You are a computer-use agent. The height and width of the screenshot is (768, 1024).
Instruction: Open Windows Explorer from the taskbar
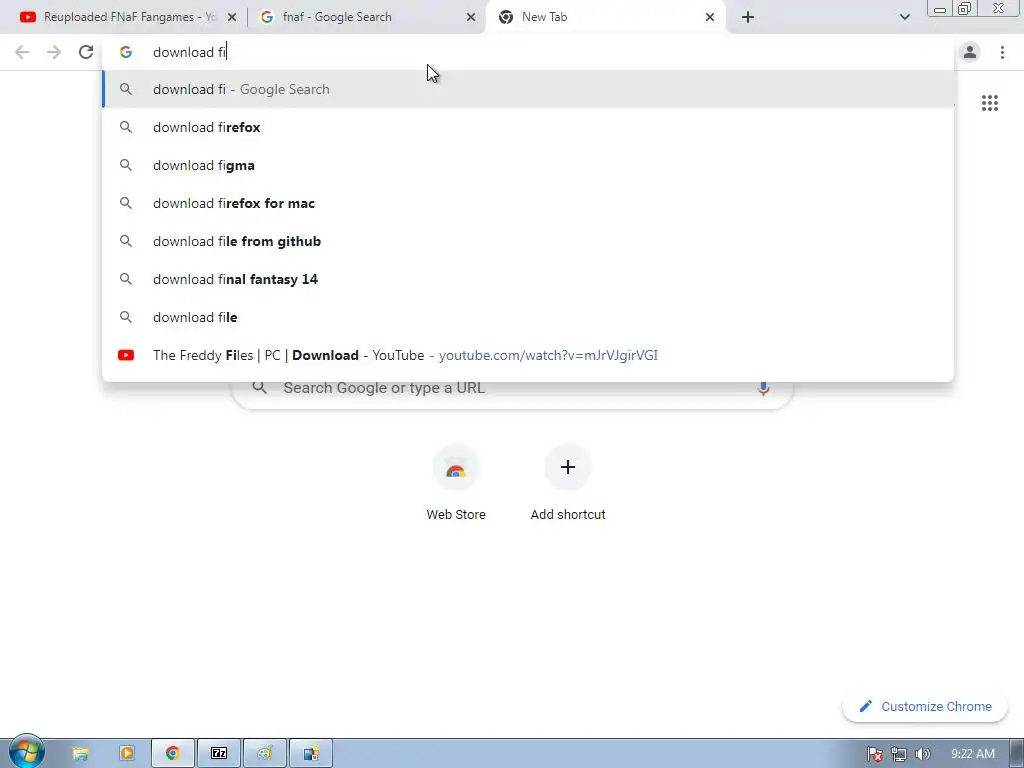80,754
